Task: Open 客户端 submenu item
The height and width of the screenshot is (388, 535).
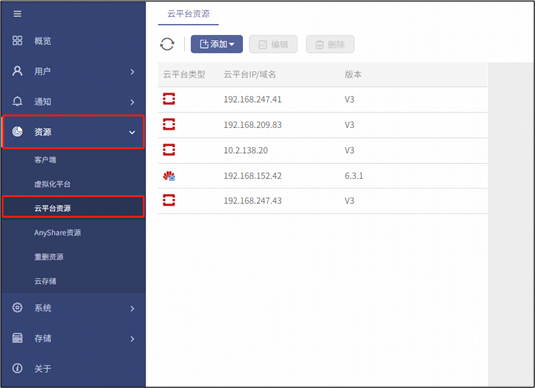Action: [x=73, y=160]
